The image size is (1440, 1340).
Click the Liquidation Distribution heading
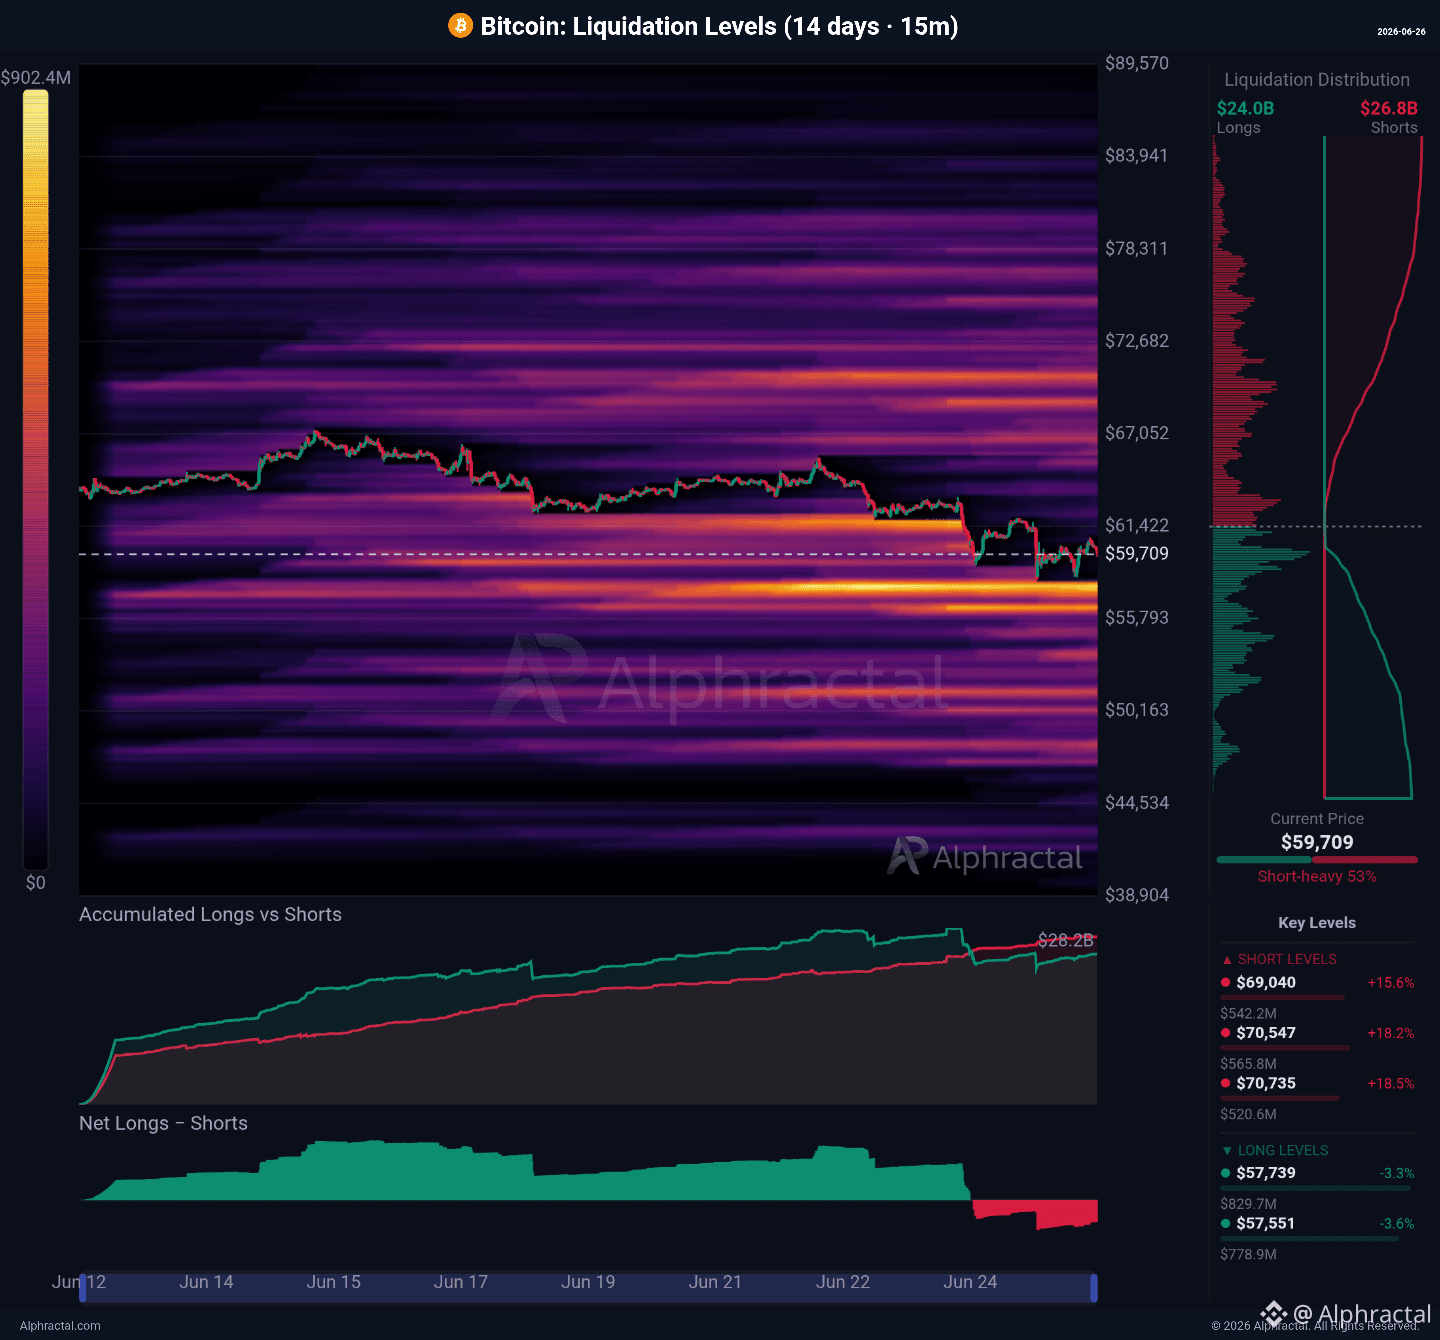click(1317, 80)
